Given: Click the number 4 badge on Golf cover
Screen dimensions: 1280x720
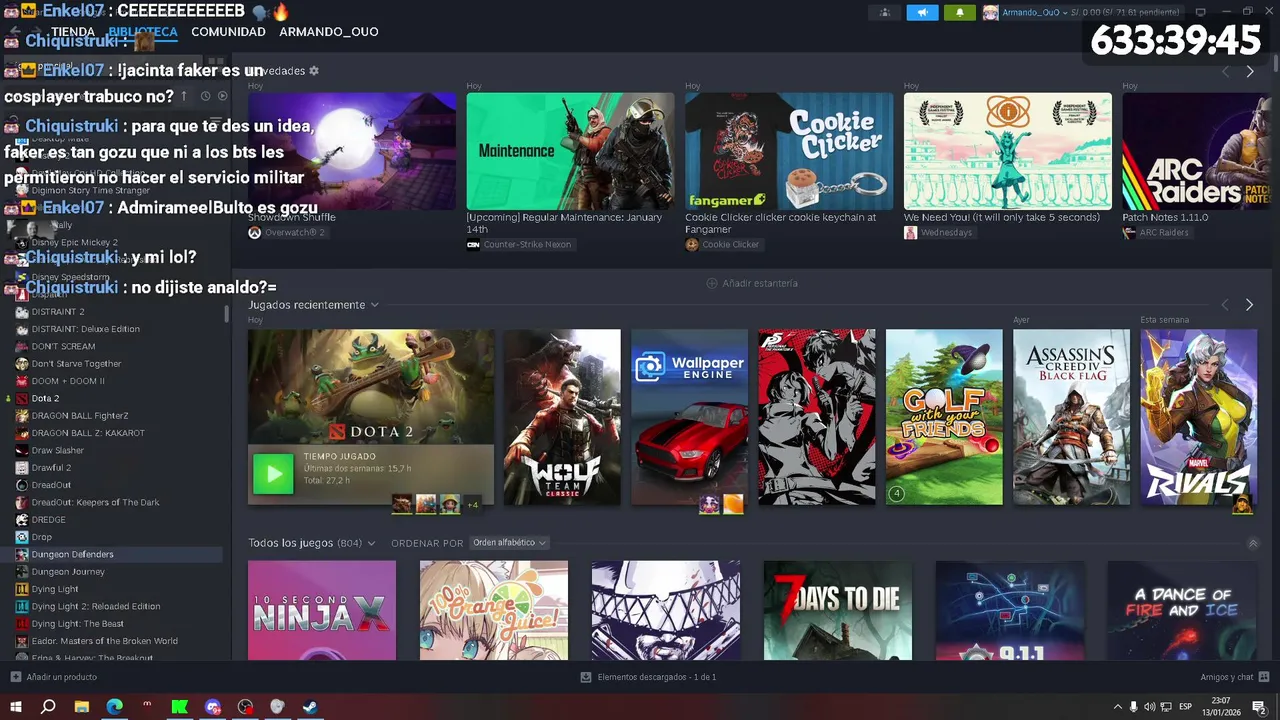Looking at the screenshot, I should (897, 493).
